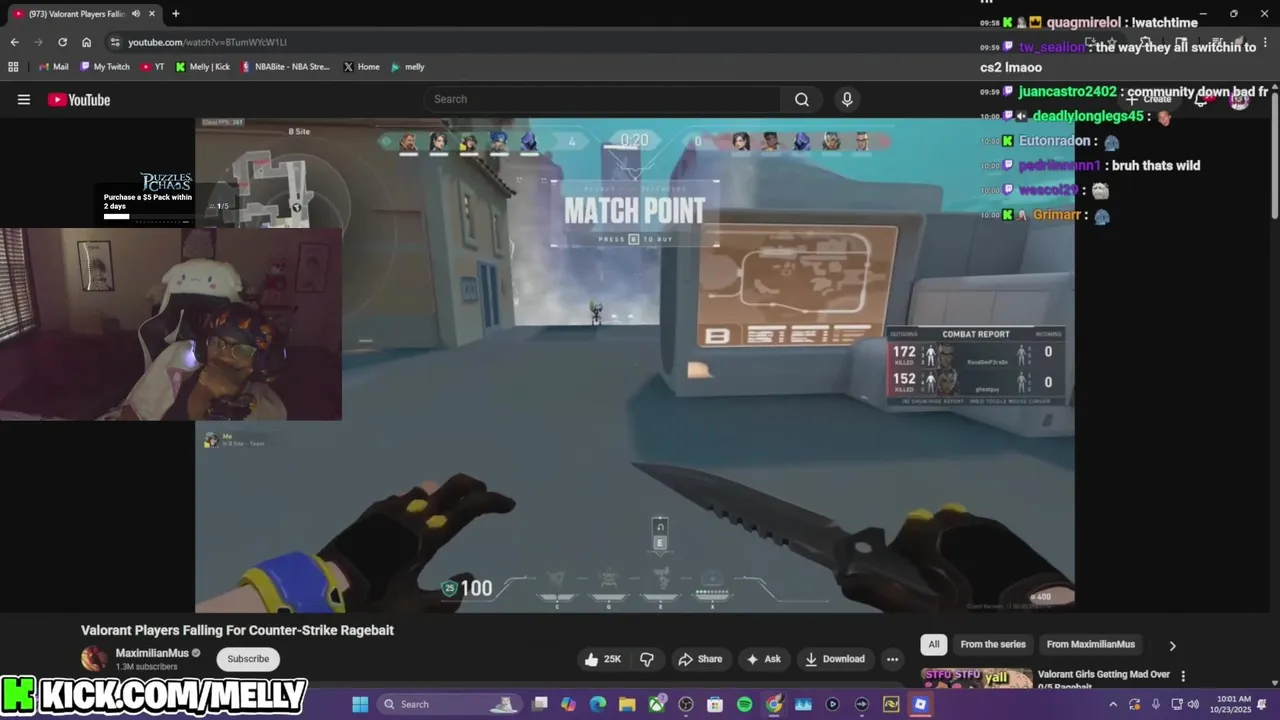
Task: Open the YouTube hamburger guide menu
Action: [x=24, y=99]
